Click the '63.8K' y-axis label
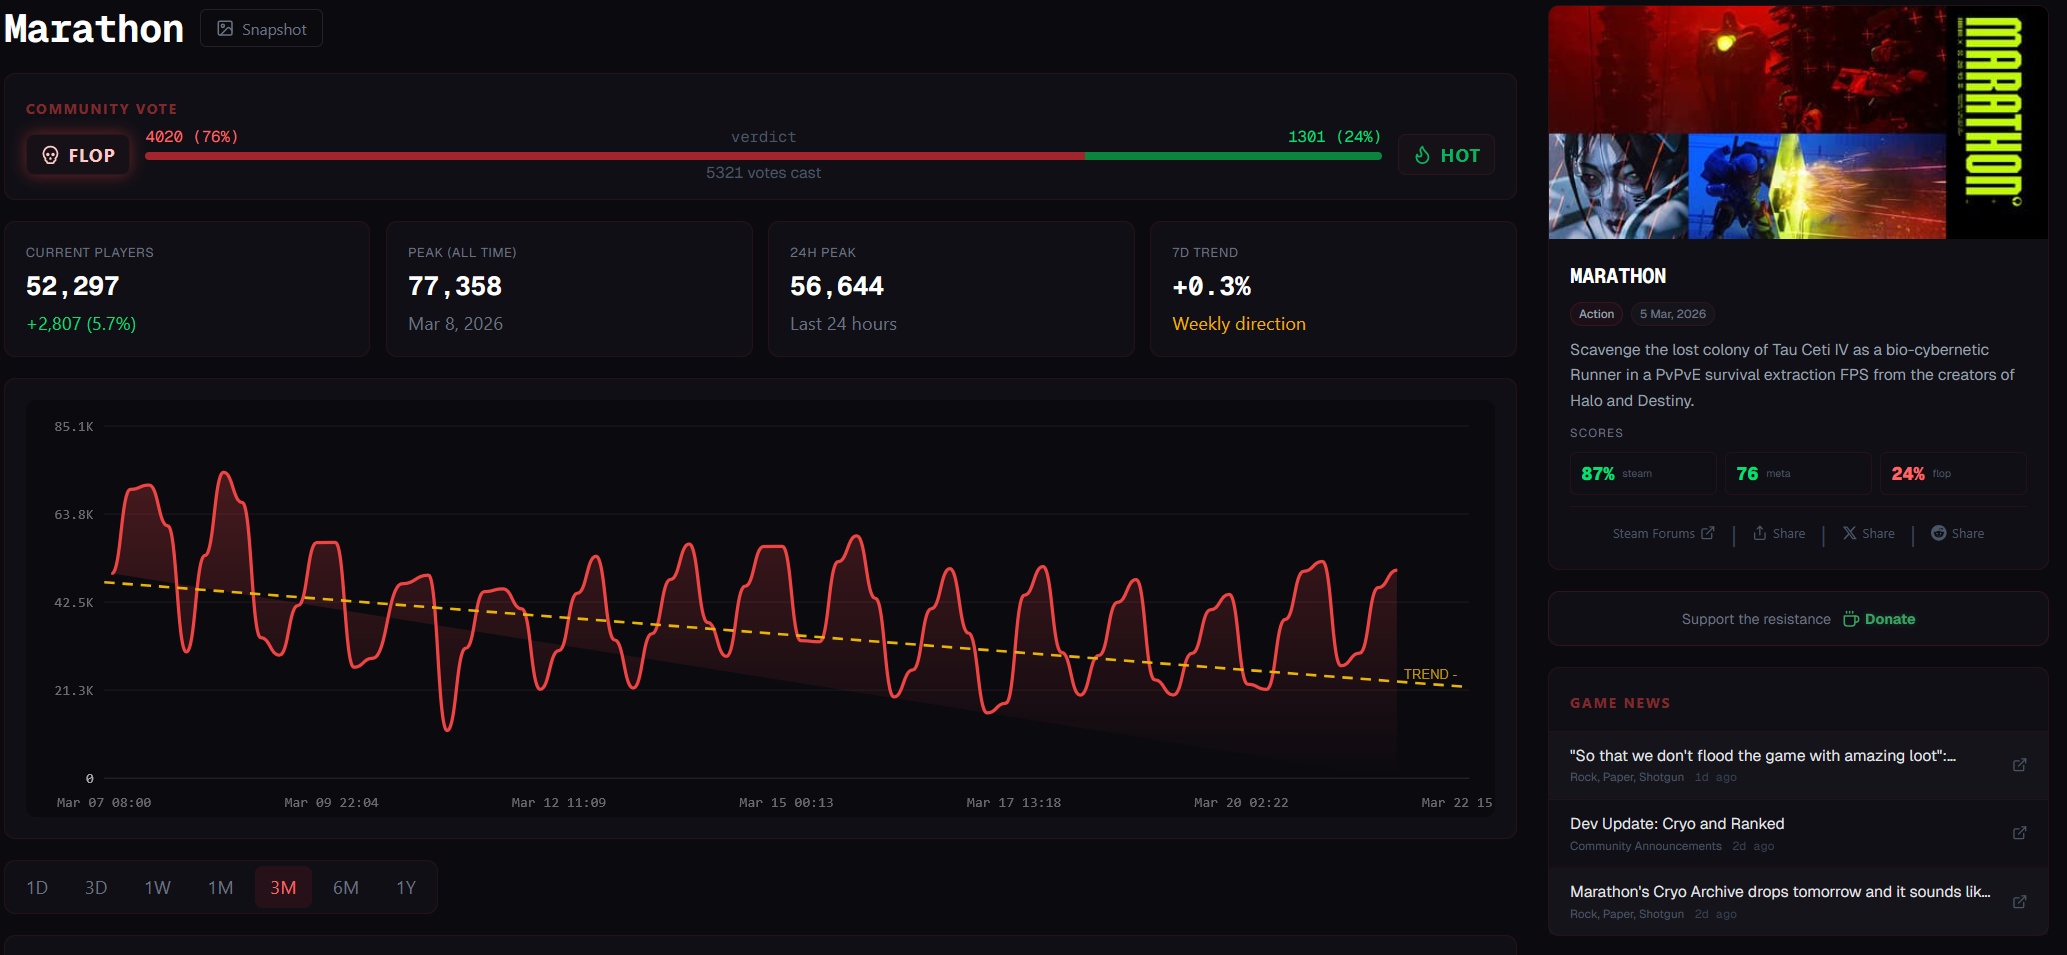Image resolution: width=2067 pixels, height=955 pixels. tap(74, 515)
